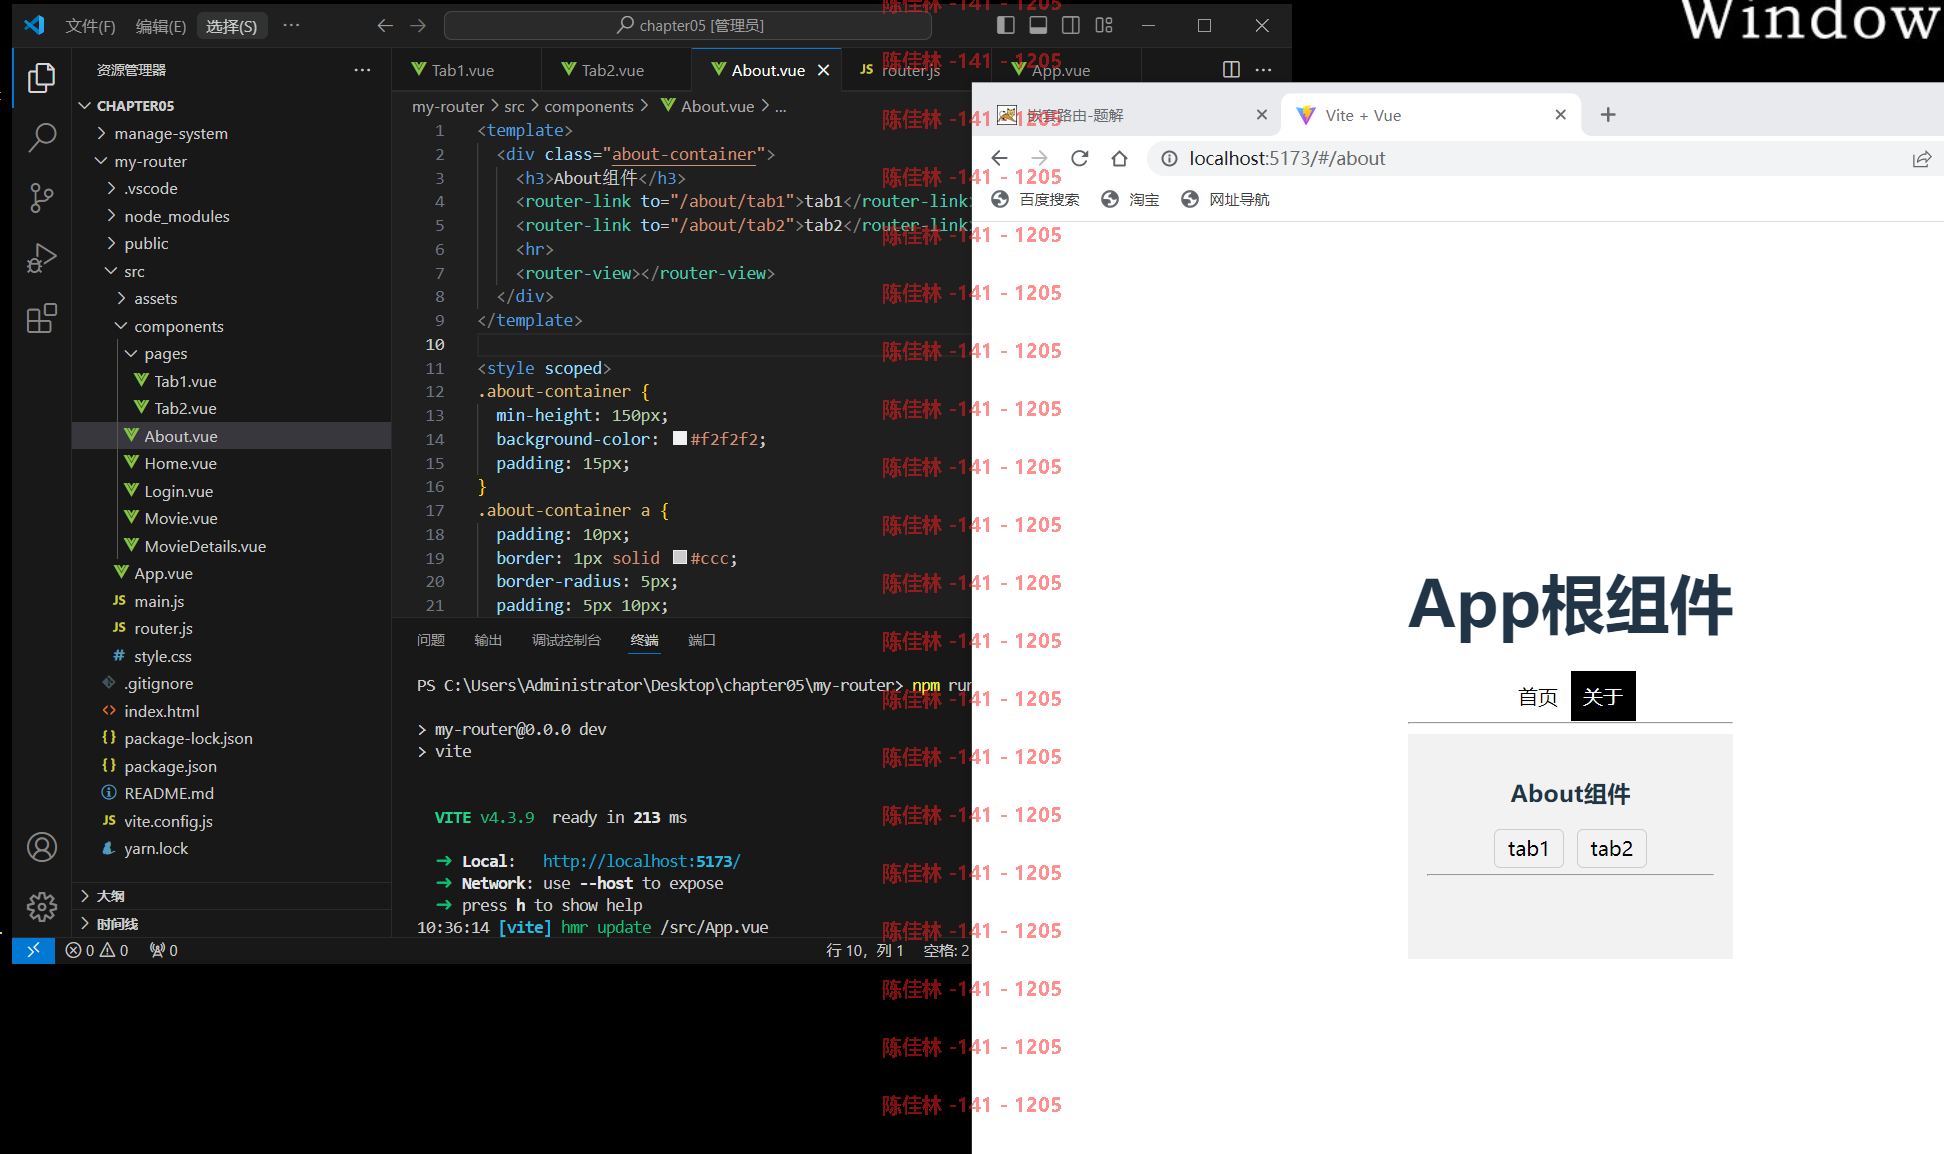This screenshot has height=1154, width=1944.
Task: Close the About.vue editor tab
Action: (823, 70)
